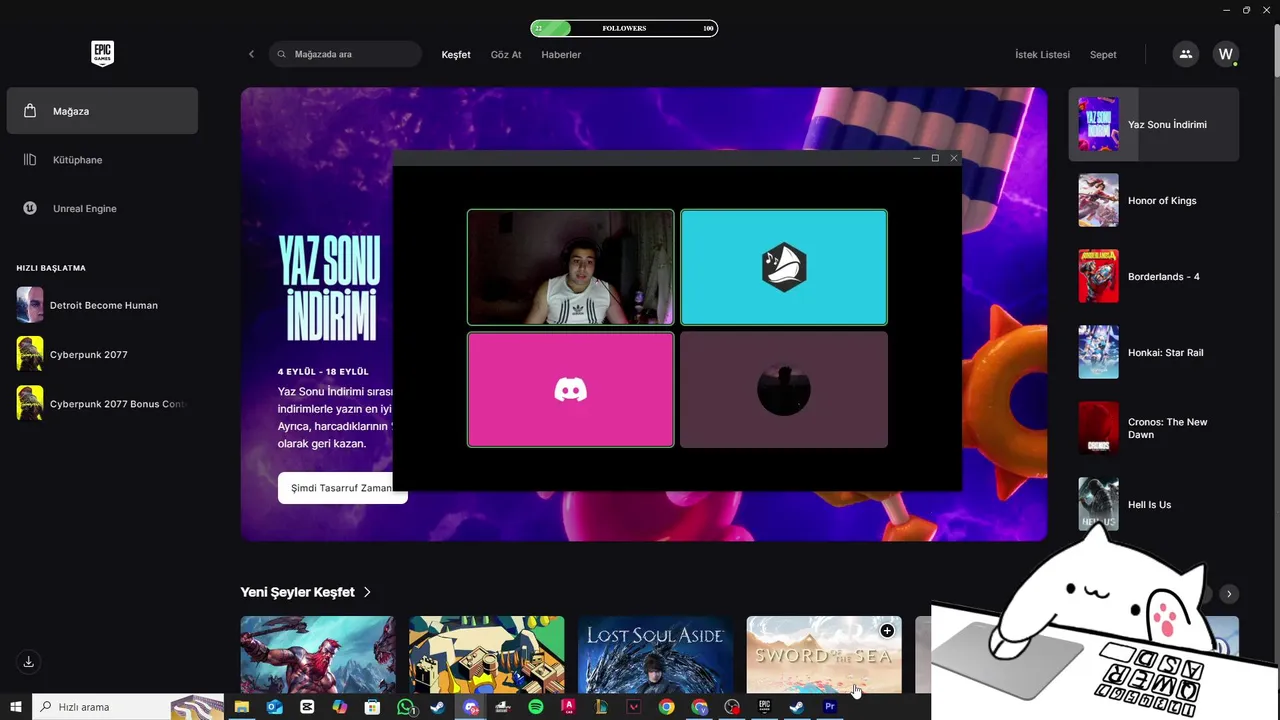Open the Mağaza store section

point(102,111)
